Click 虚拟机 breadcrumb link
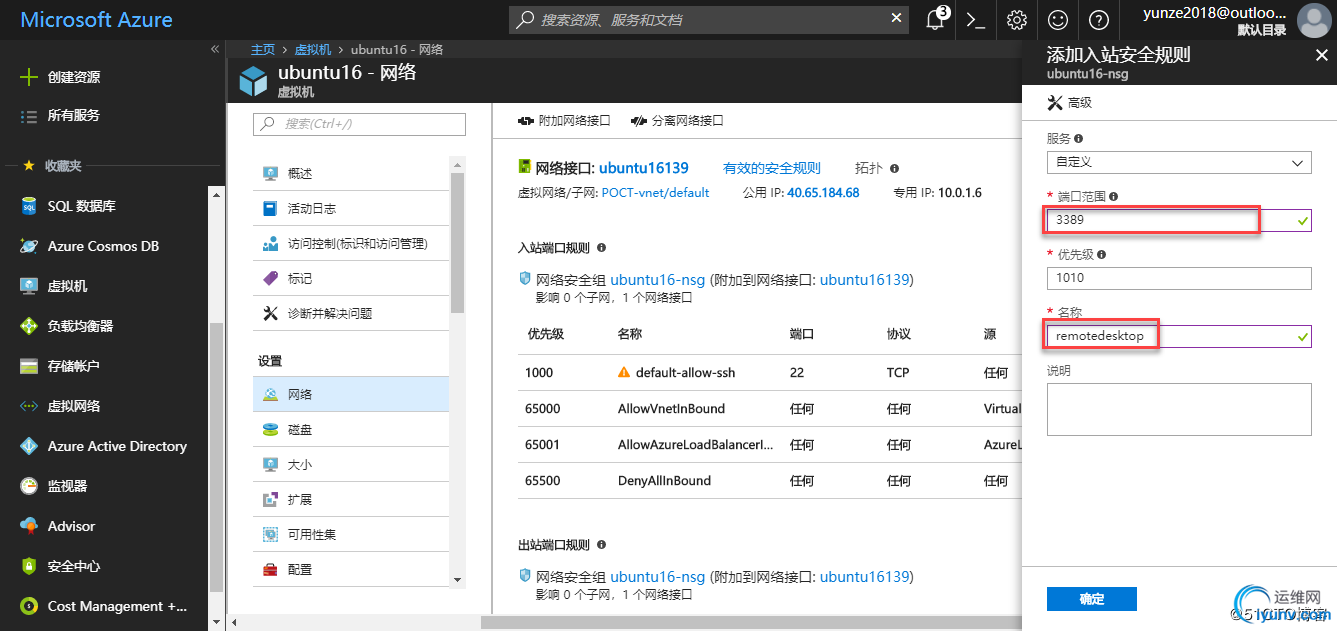 coord(314,50)
